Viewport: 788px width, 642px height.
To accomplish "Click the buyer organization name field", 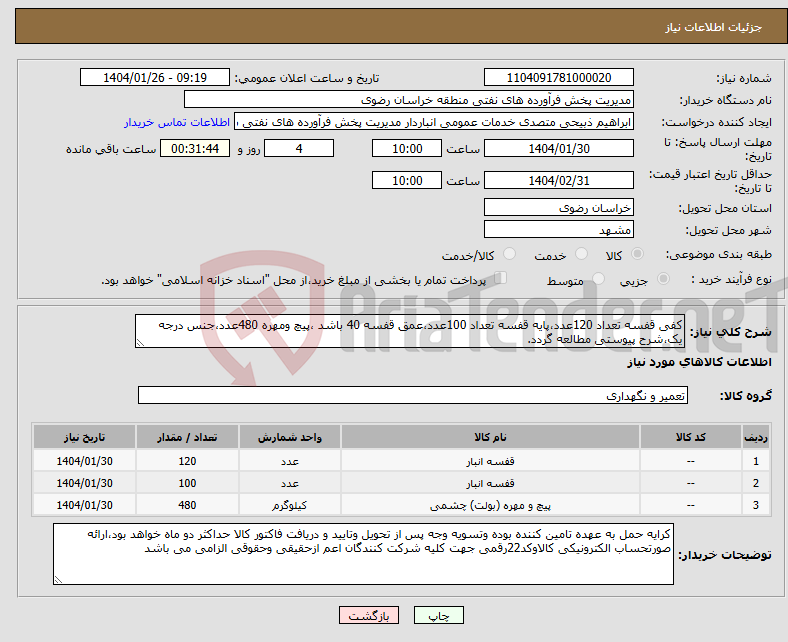I will [409, 100].
